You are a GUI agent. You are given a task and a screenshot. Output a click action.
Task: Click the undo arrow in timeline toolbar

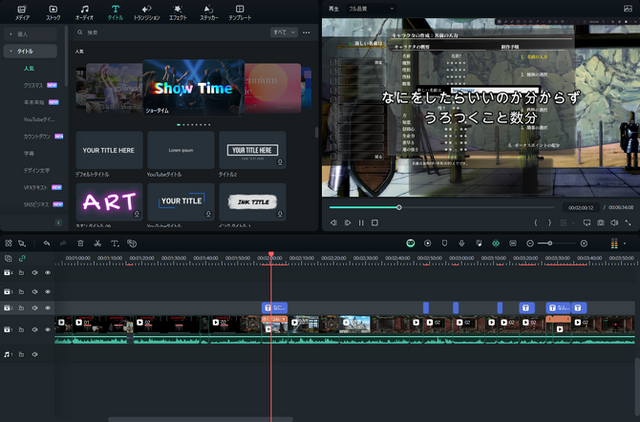46,243
